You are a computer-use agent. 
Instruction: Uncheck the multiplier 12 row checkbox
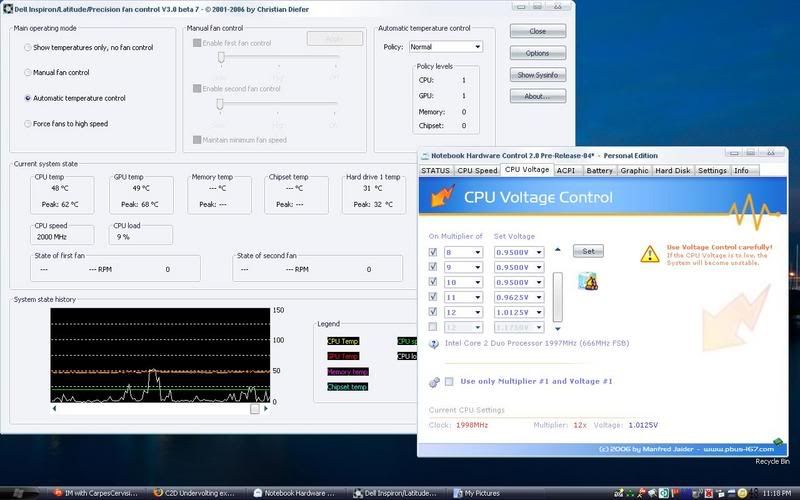(433, 312)
